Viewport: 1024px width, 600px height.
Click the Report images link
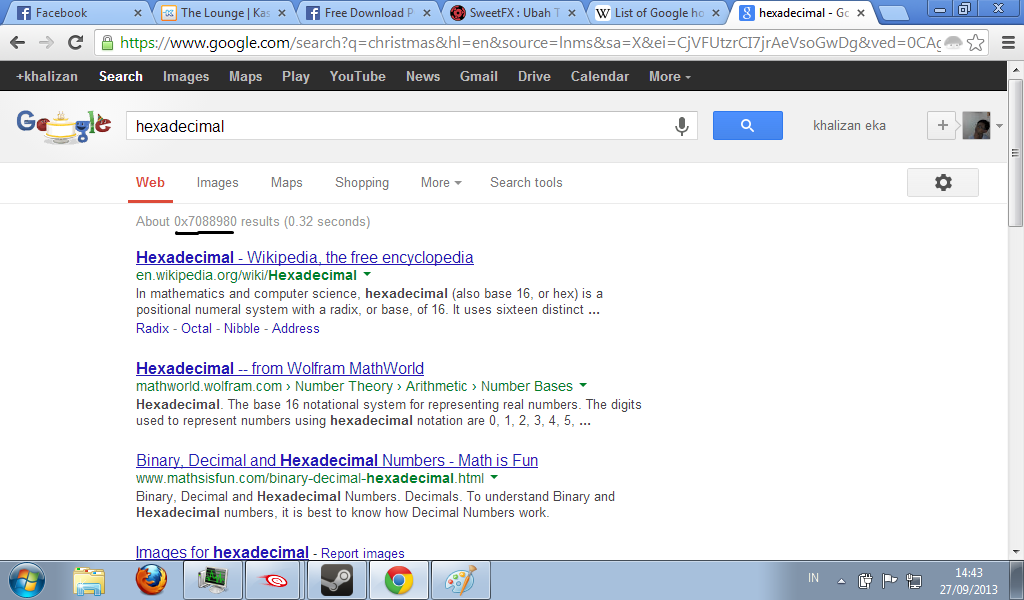[x=362, y=554]
